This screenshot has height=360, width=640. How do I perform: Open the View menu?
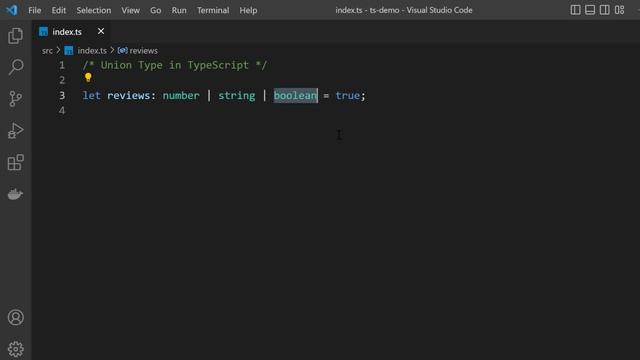click(x=130, y=10)
